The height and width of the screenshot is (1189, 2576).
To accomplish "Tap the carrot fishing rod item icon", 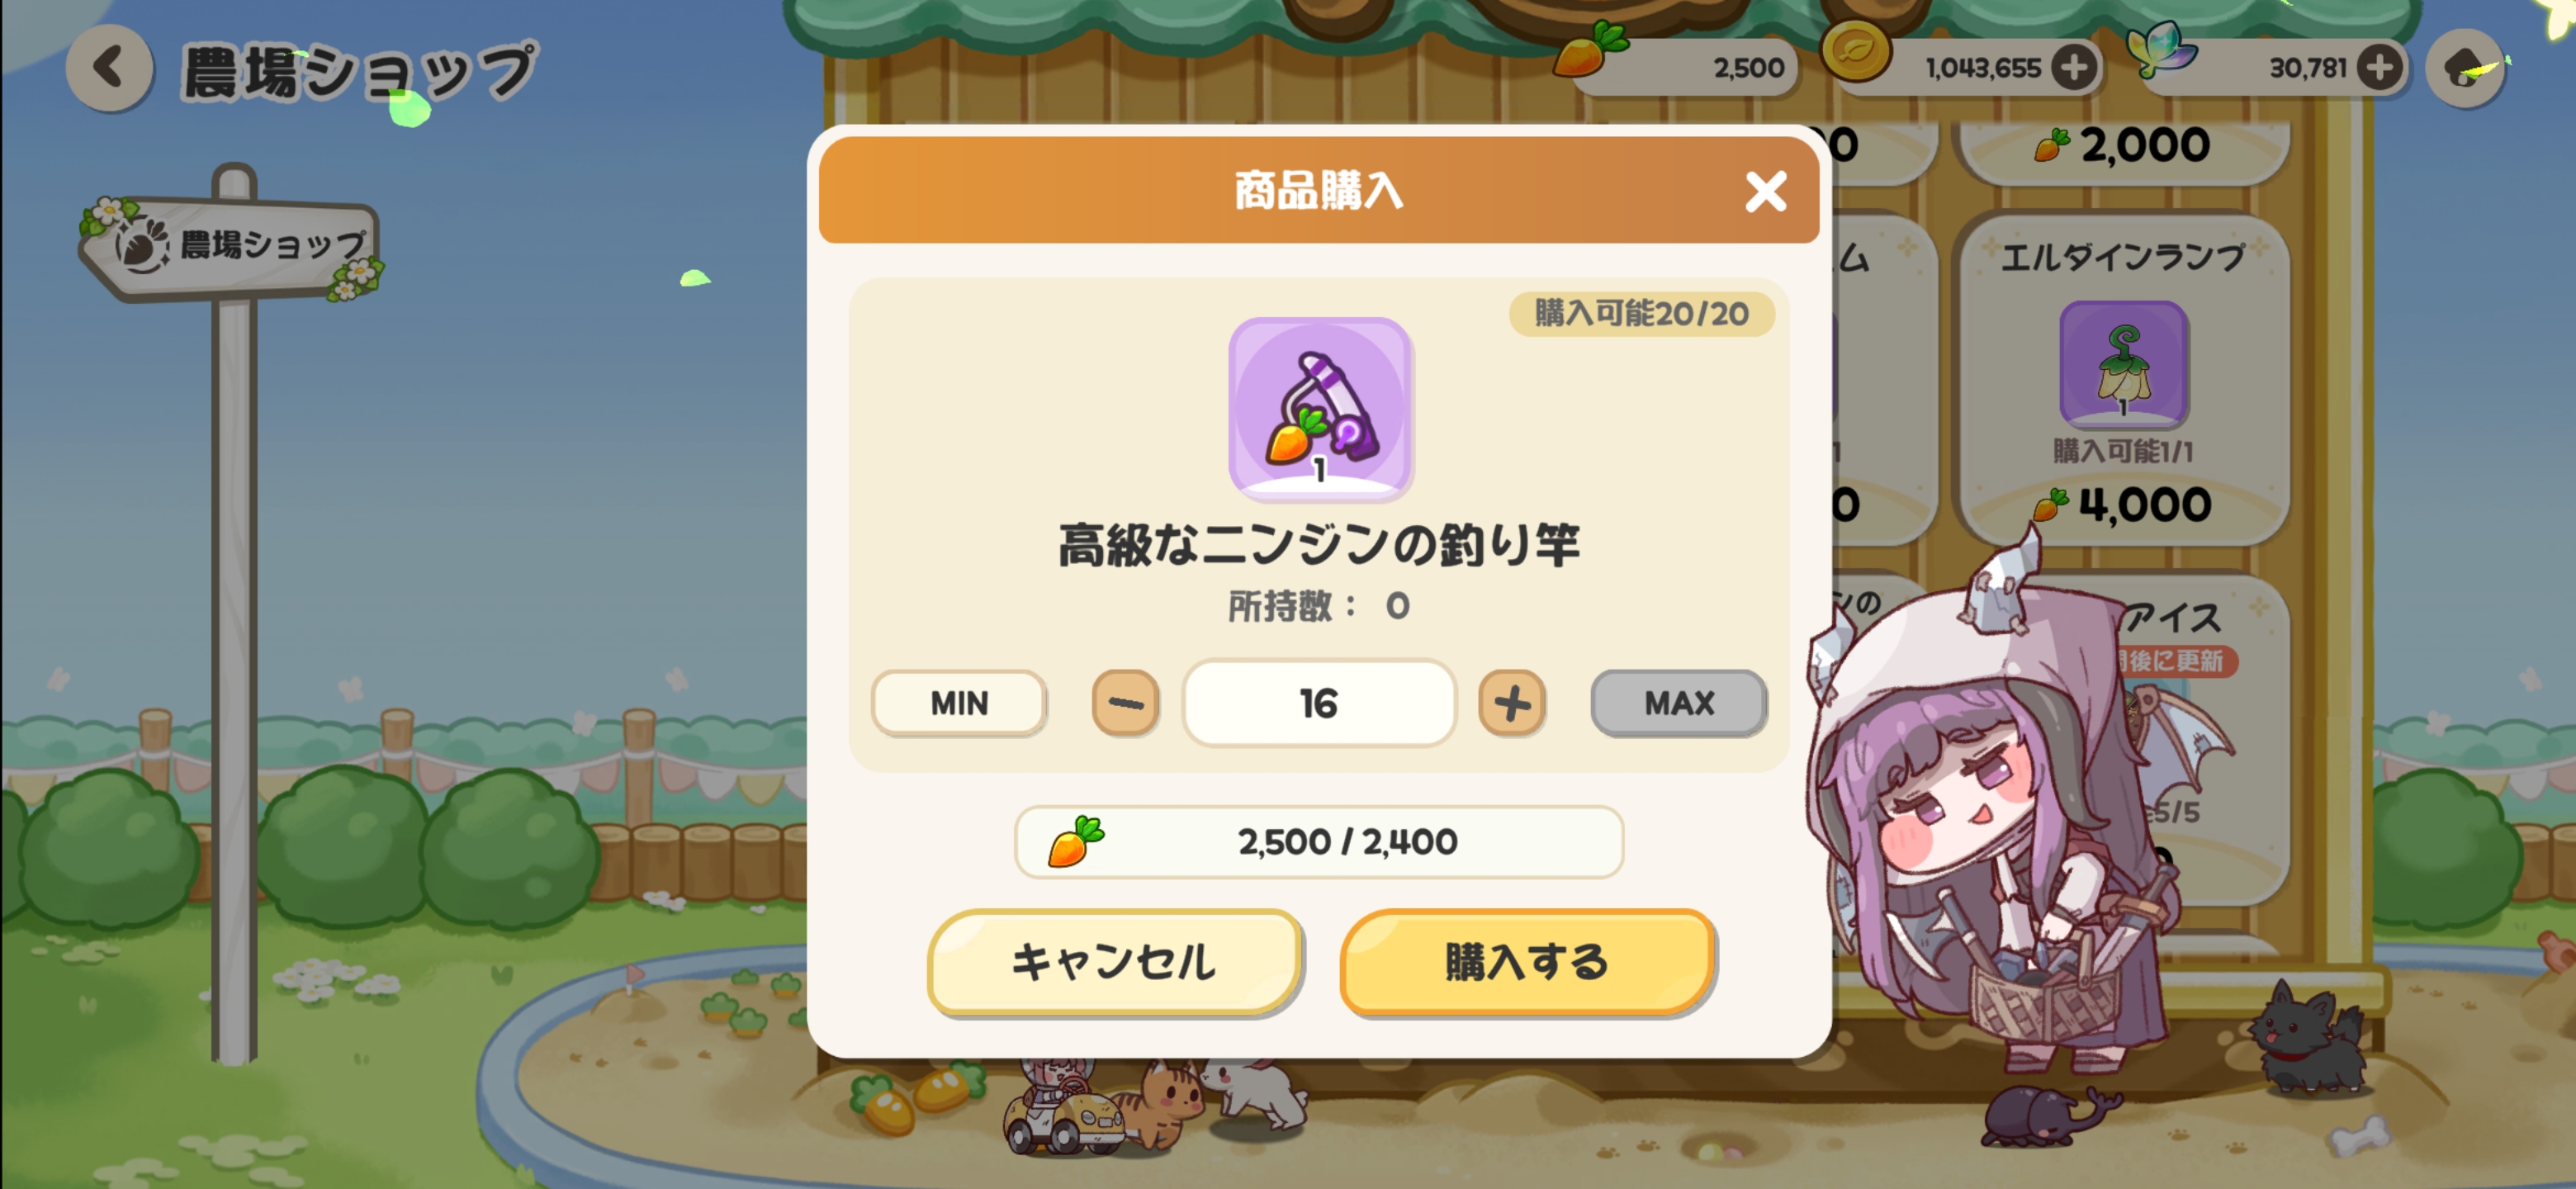I will [1319, 409].
